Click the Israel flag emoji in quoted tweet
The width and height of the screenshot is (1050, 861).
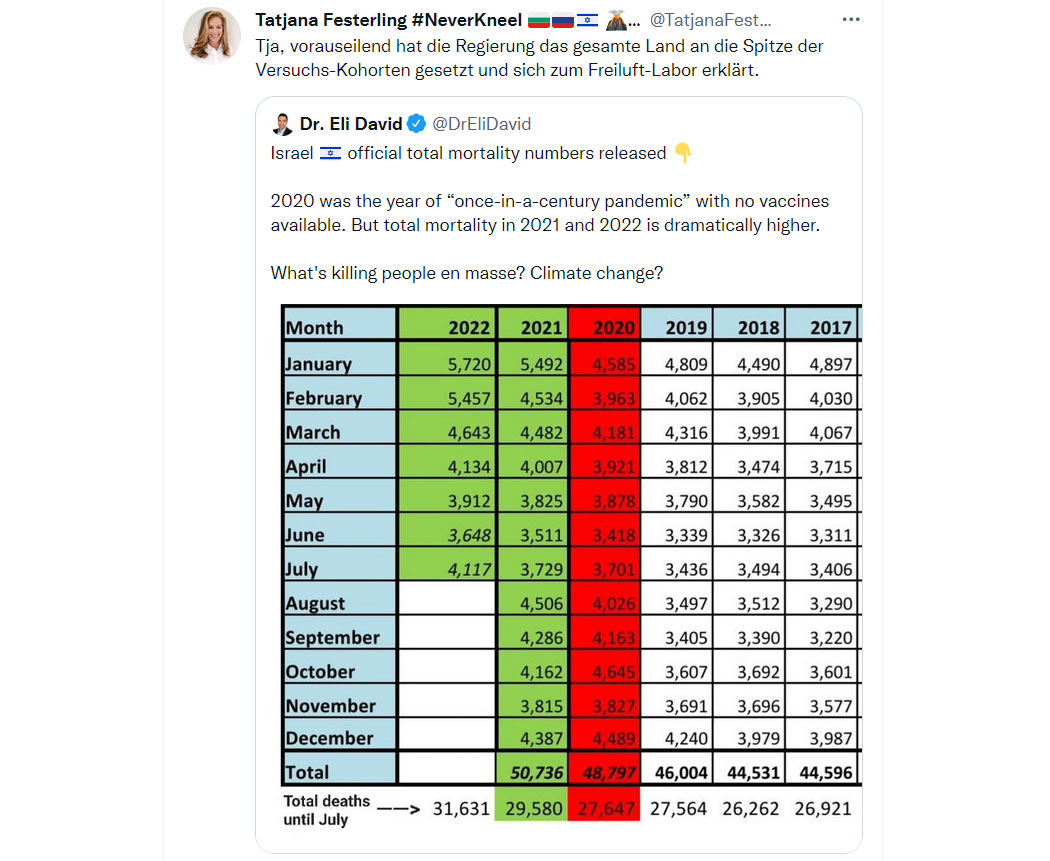pos(330,153)
